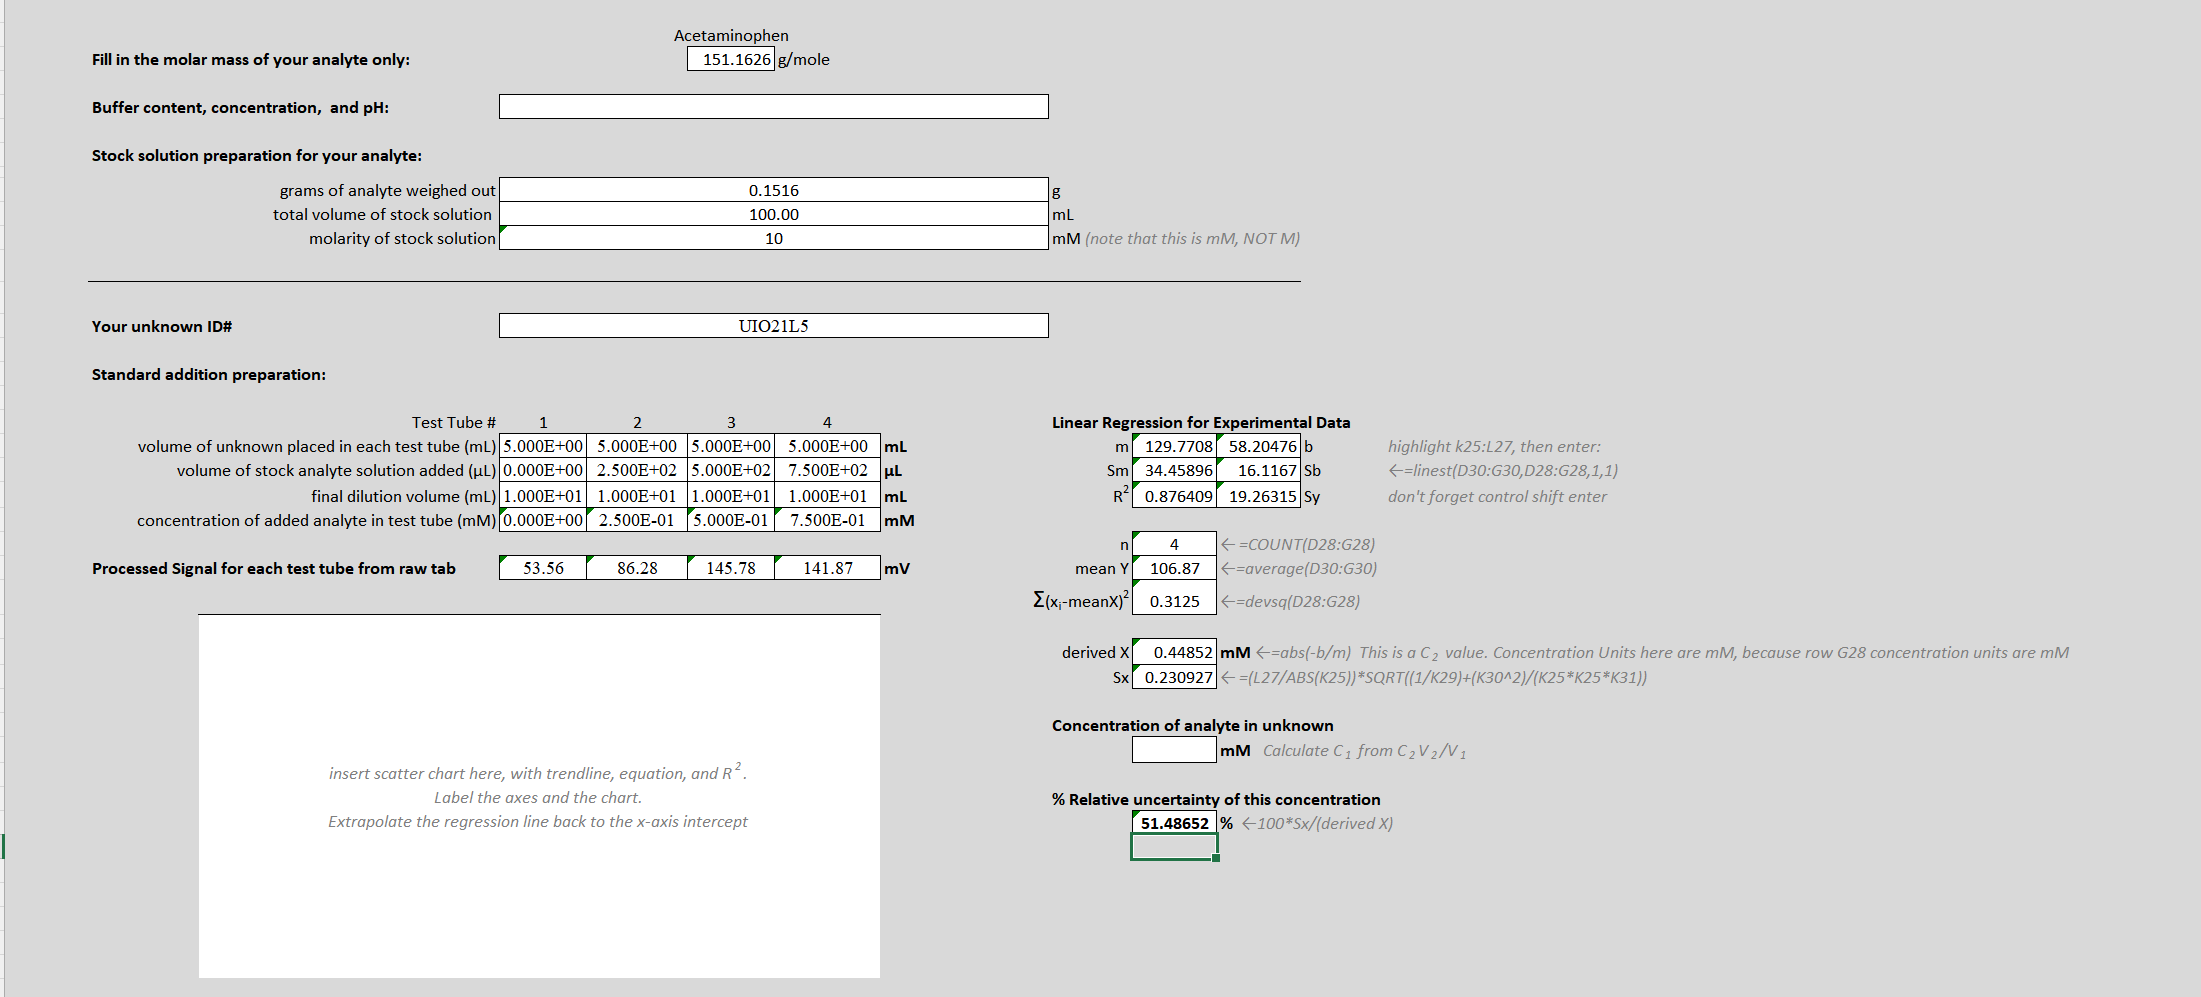Click the empty Concentration of analyte cell

[x=1173, y=750]
